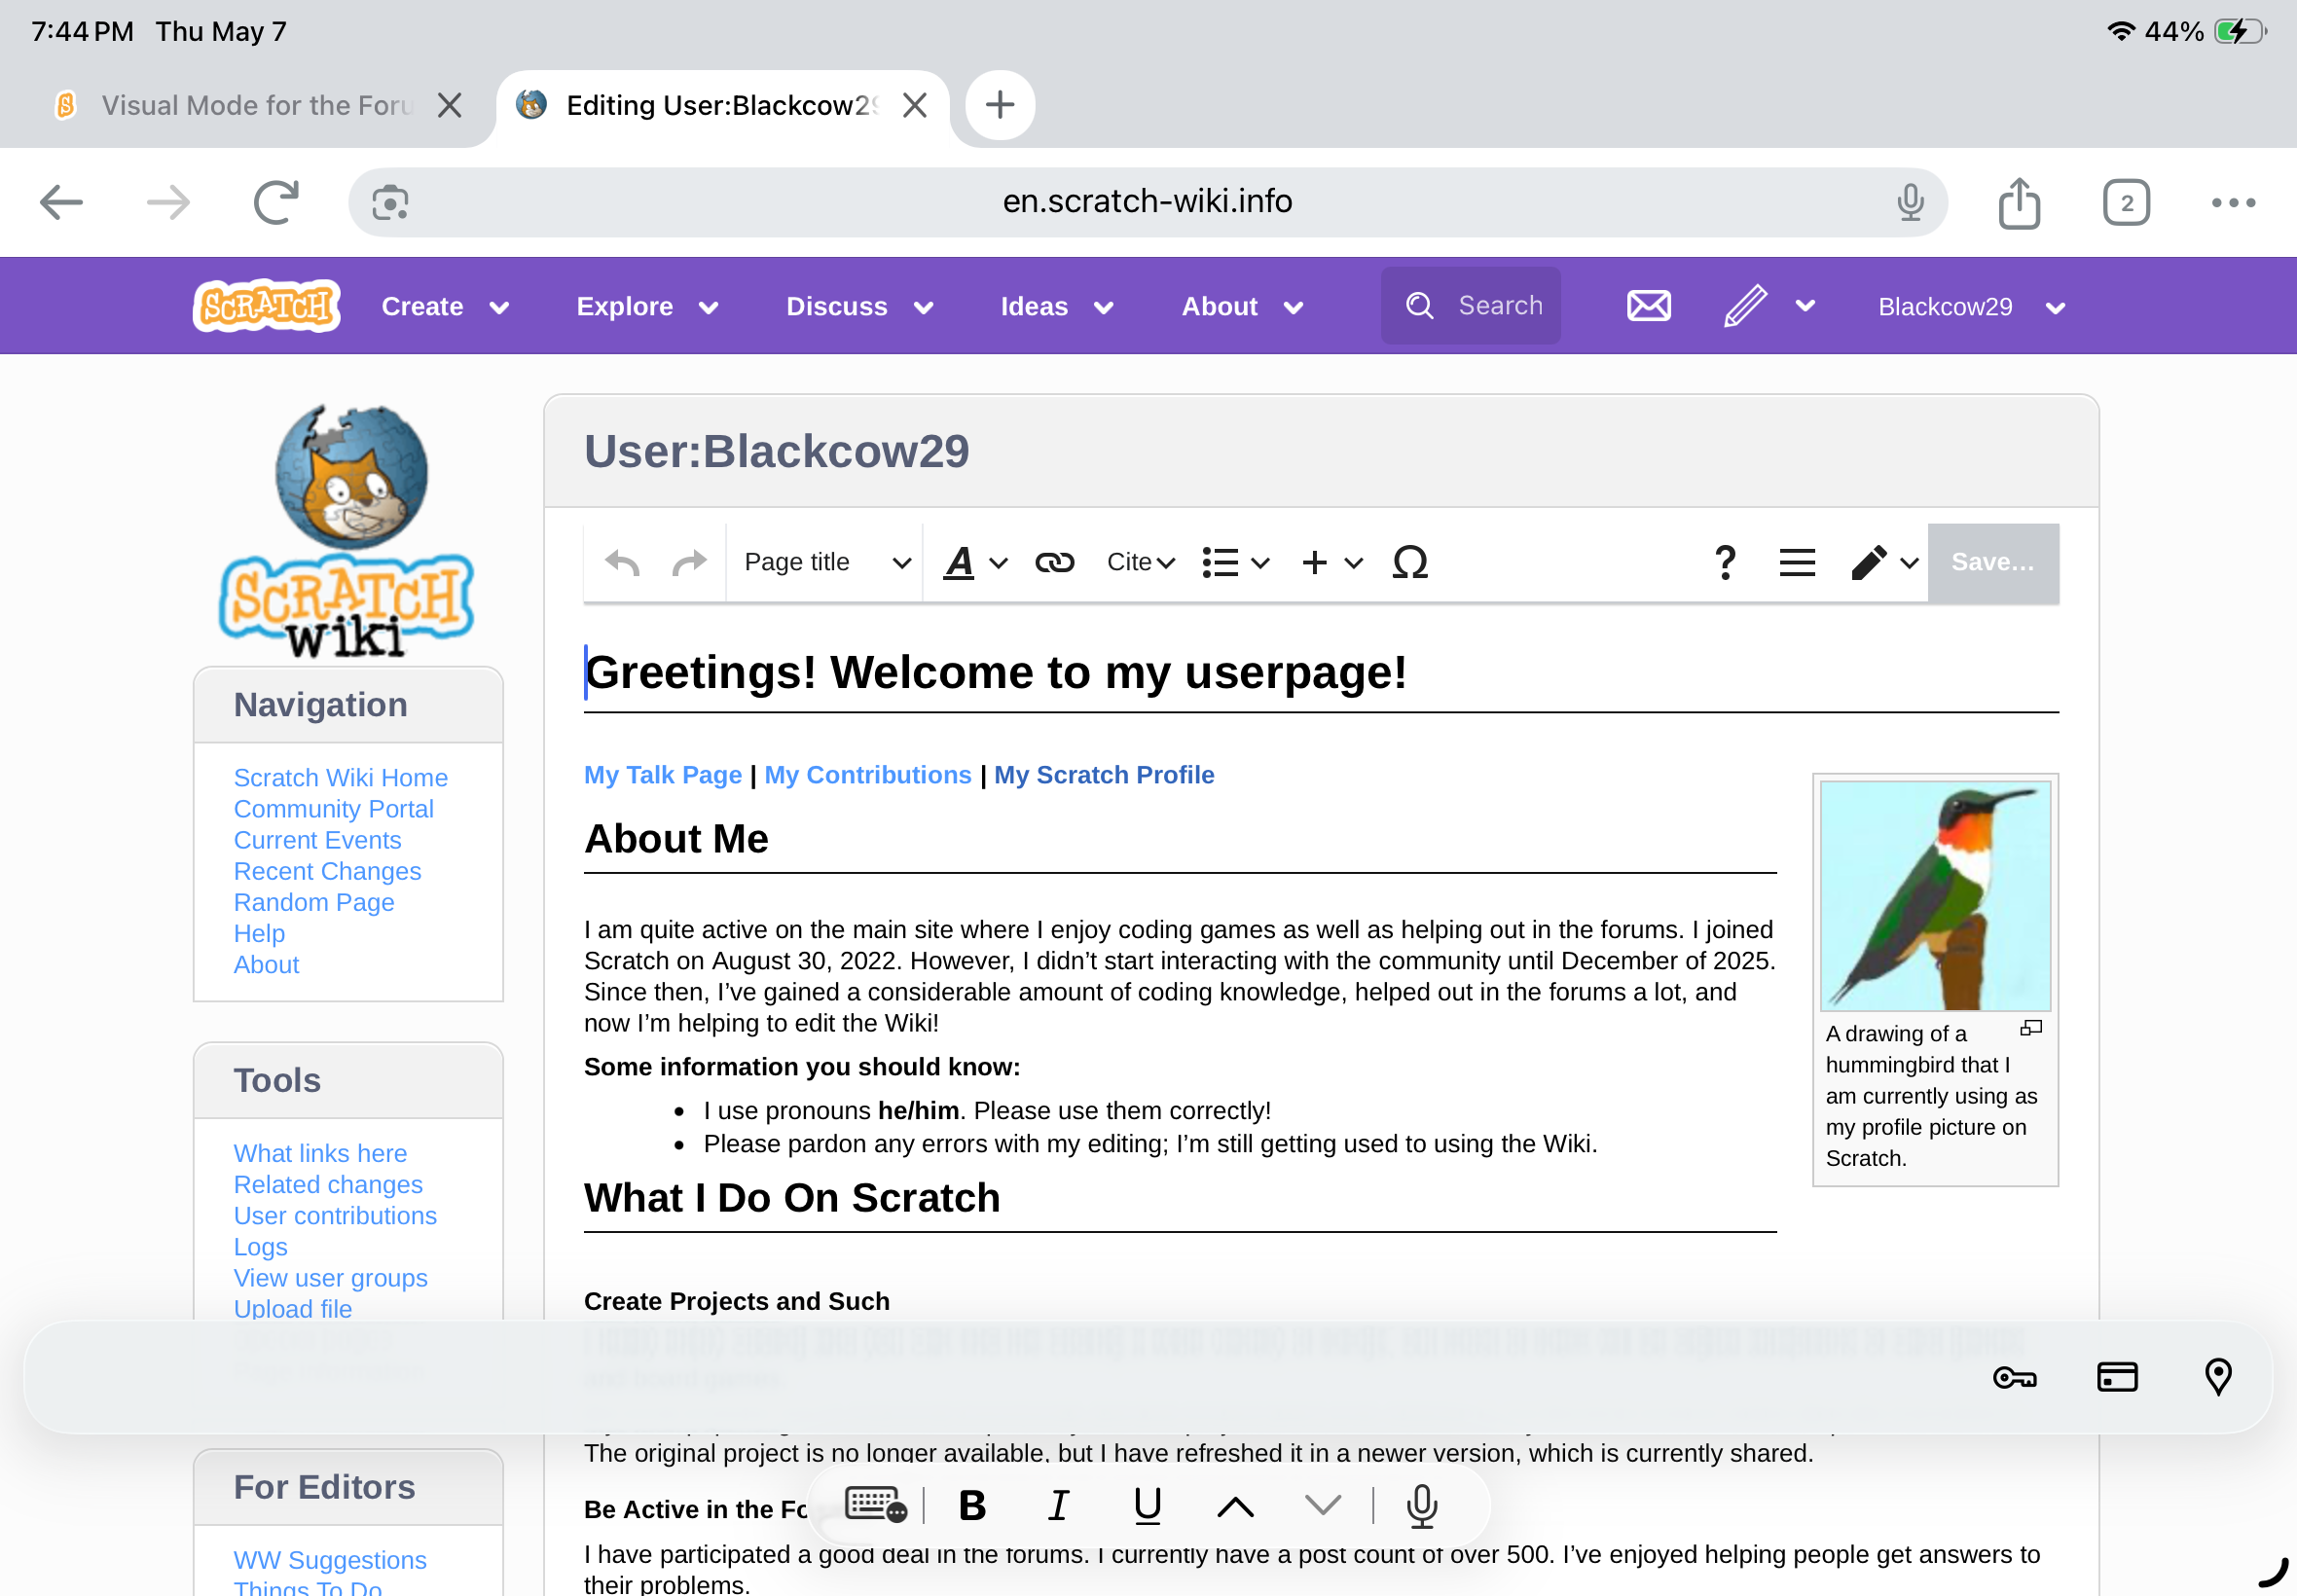Insert a link with the chain icon
Viewport: 2297px width, 1596px height.
tap(1054, 563)
